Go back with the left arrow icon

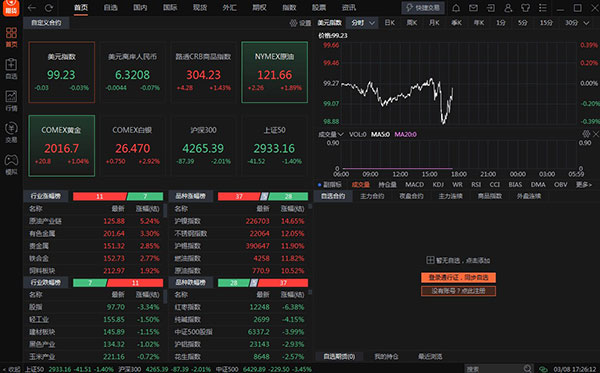pos(32,8)
